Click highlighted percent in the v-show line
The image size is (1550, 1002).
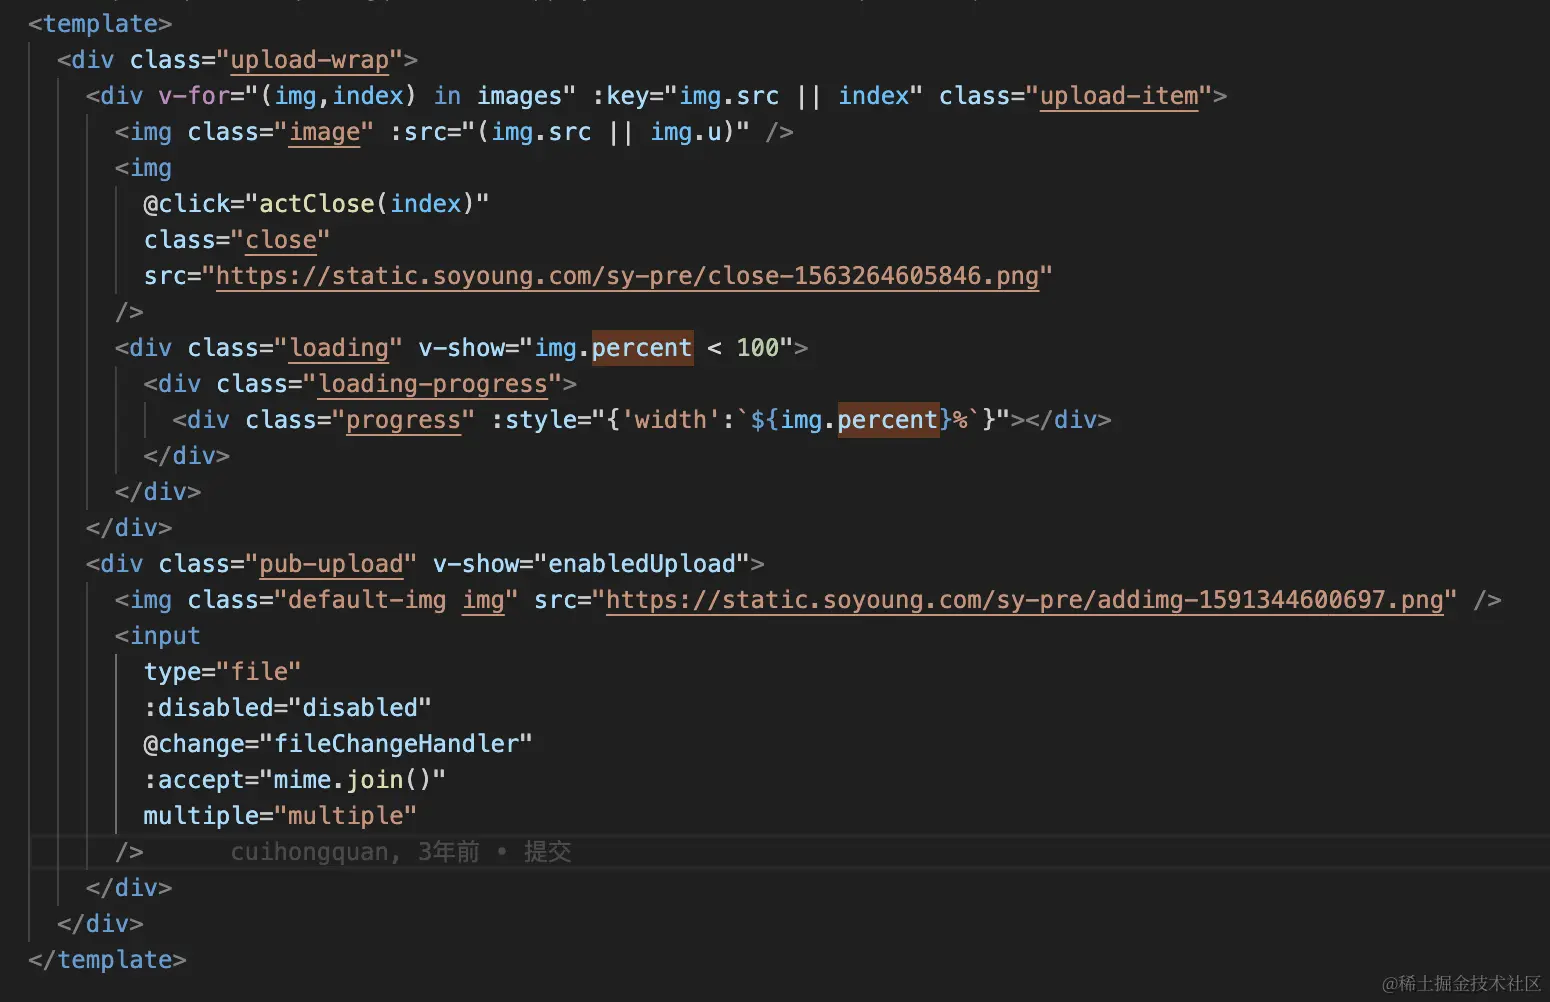pos(642,348)
